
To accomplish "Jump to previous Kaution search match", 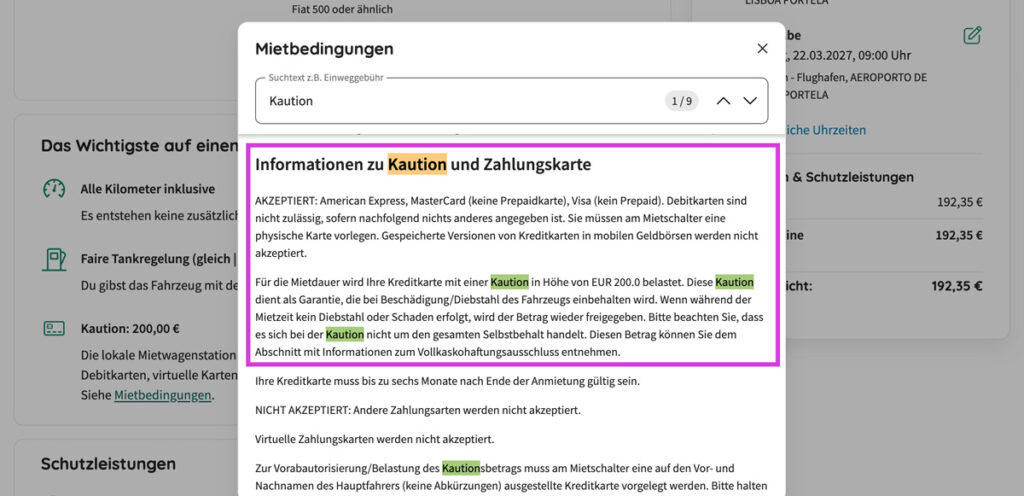I will (x=724, y=101).
